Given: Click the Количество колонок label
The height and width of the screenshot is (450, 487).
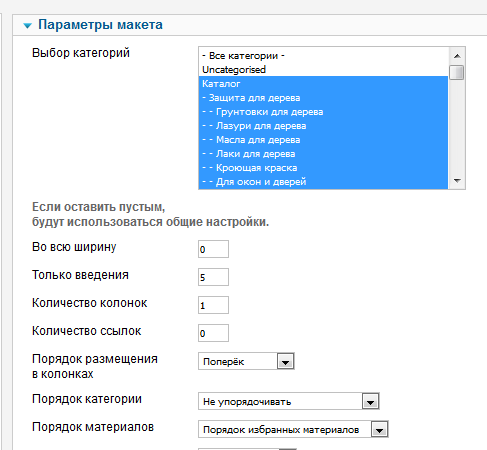Looking at the screenshot, I should click(89, 303).
